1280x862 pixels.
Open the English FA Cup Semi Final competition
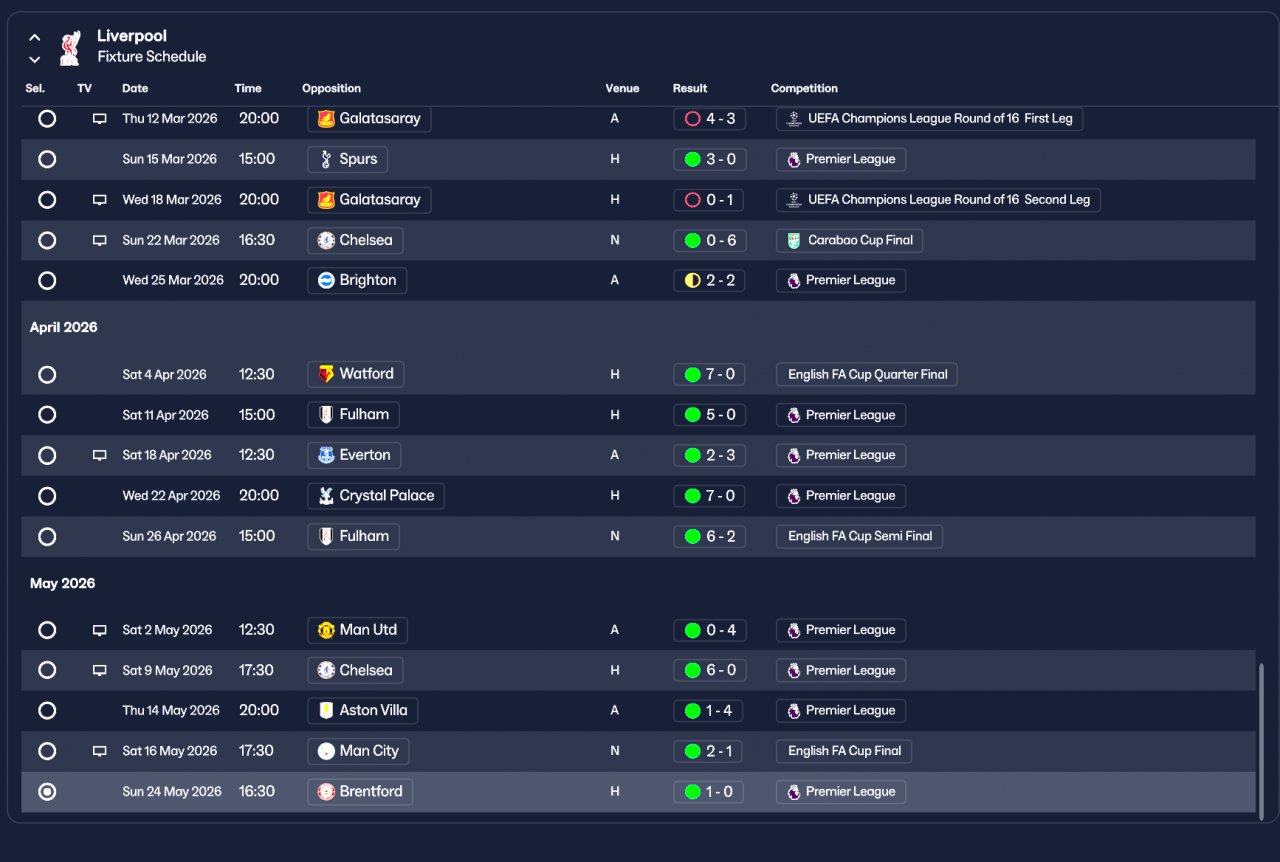[859, 536]
